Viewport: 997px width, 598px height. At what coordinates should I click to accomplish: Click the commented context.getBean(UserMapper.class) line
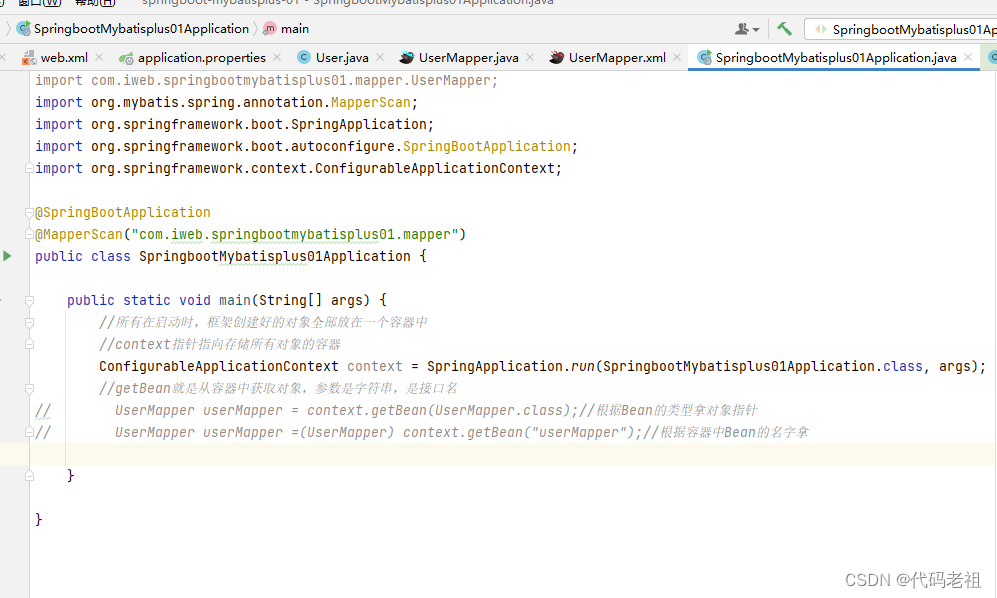(436, 410)
